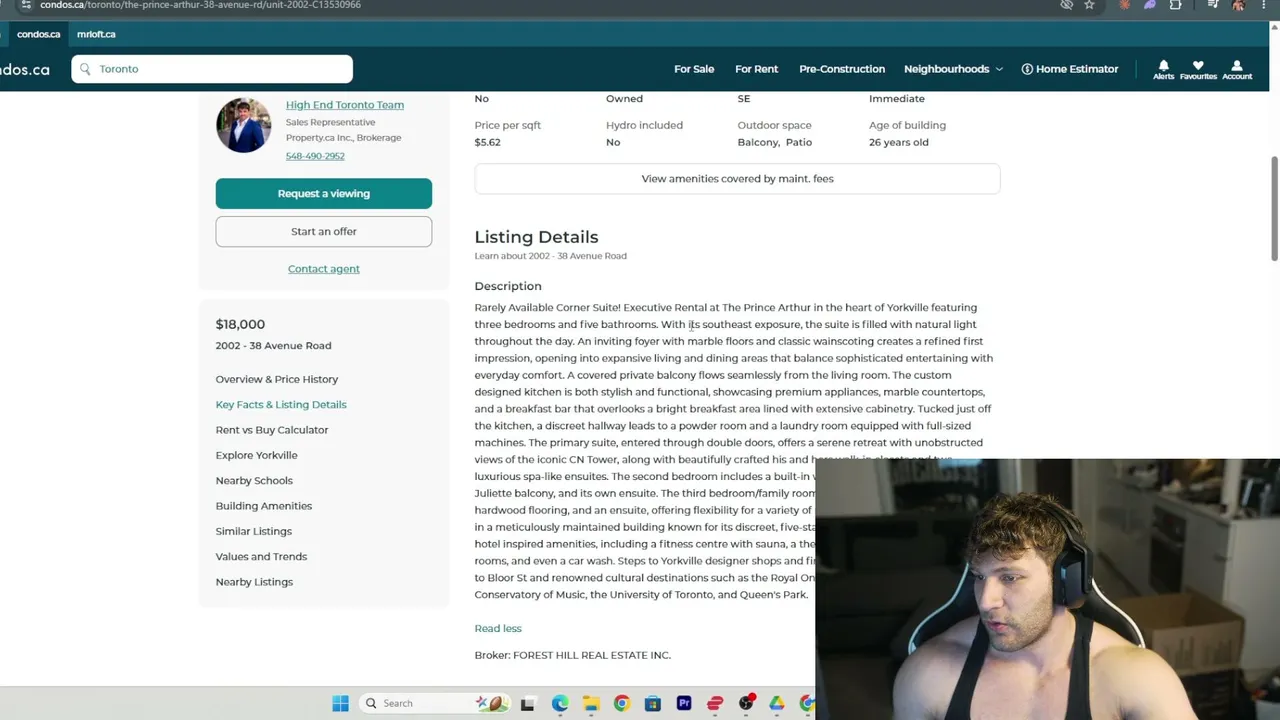This screenshot has width=1280, height=720.
Task: Expand the Neighbourhoods dropdown
Action: click(x=953, y=69)
